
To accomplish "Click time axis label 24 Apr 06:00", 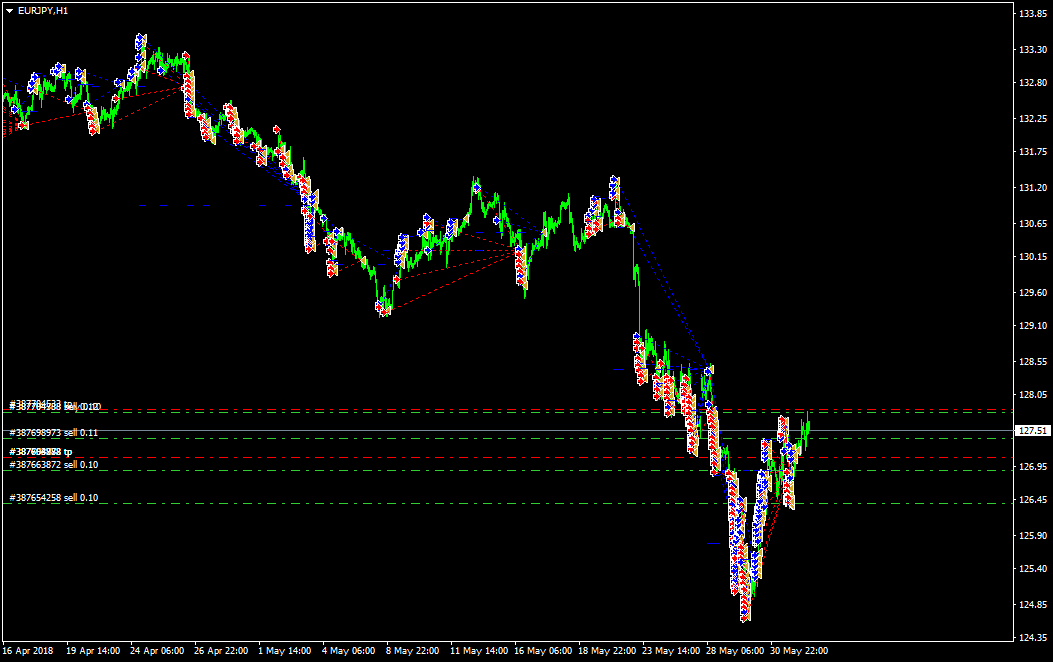I will pos(156,651).
